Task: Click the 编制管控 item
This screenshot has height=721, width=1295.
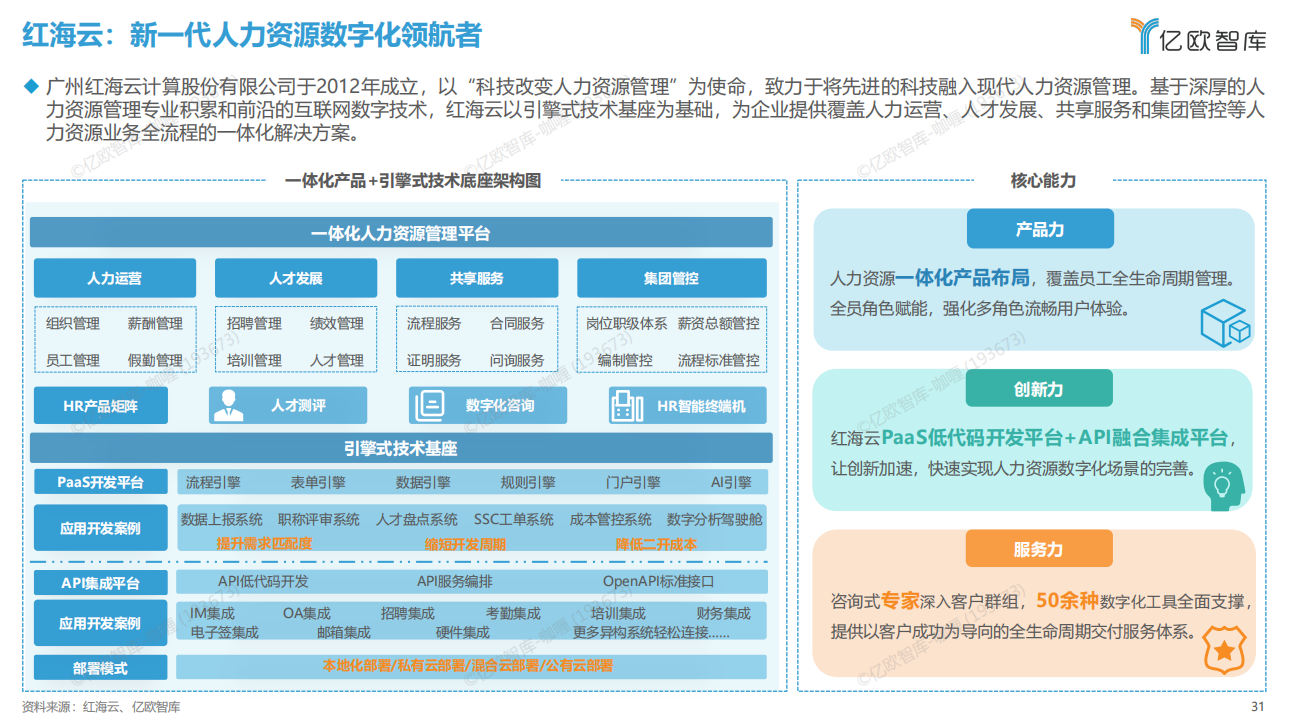Action: pos(625,360)
